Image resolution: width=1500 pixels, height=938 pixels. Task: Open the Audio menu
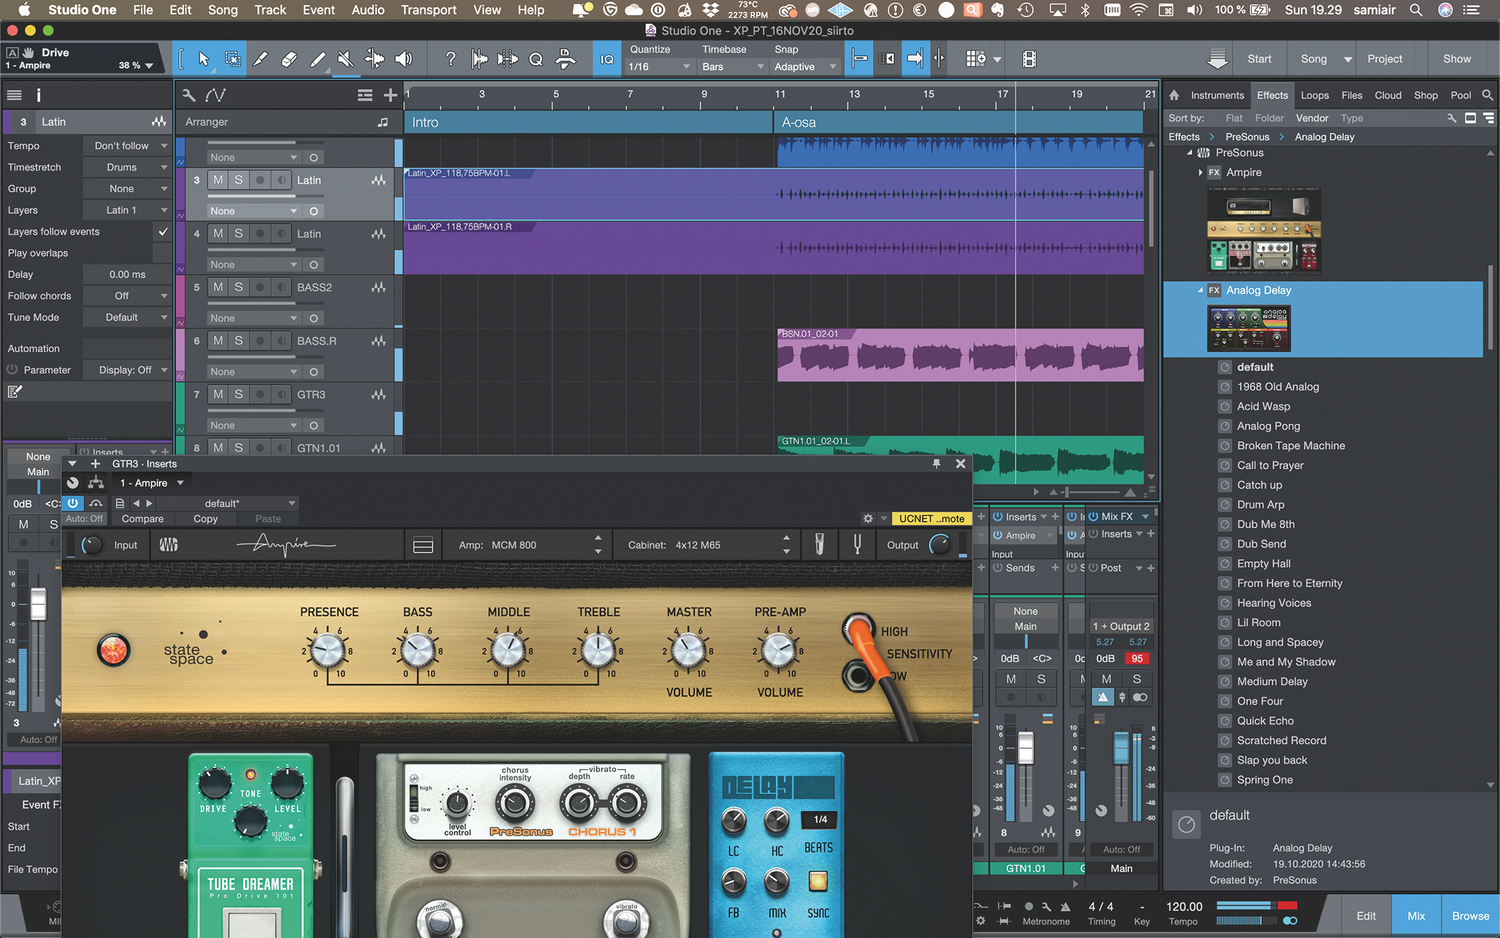(x=368, y=10)
